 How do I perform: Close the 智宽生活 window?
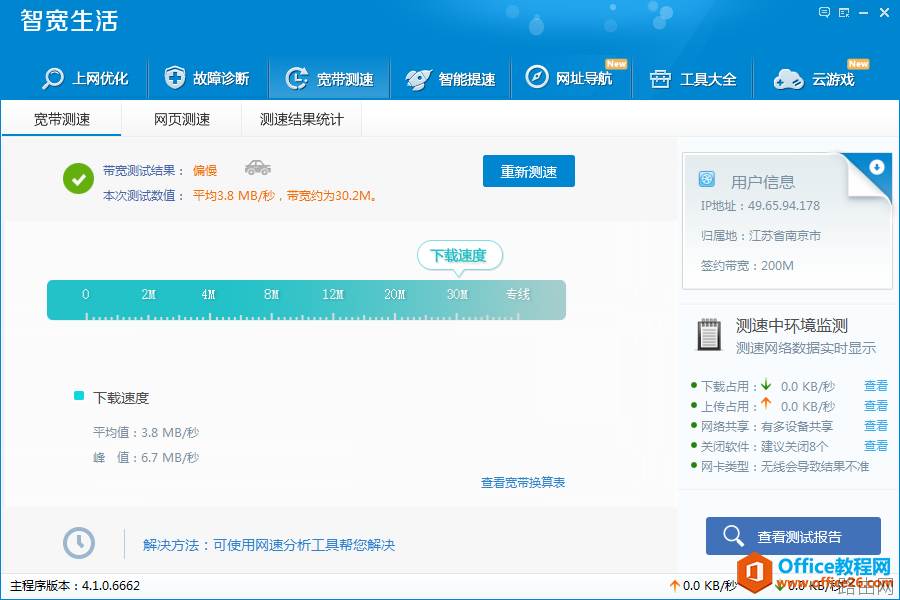point(885,13)
